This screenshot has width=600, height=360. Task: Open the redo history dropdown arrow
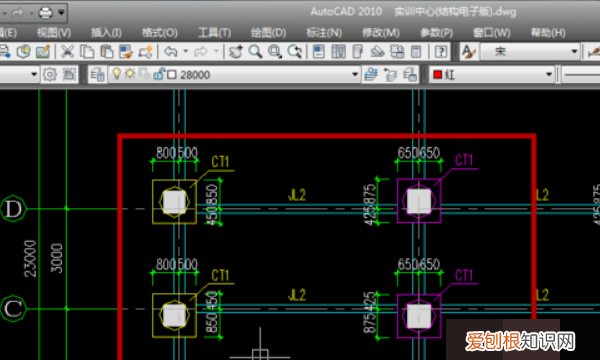216,51
